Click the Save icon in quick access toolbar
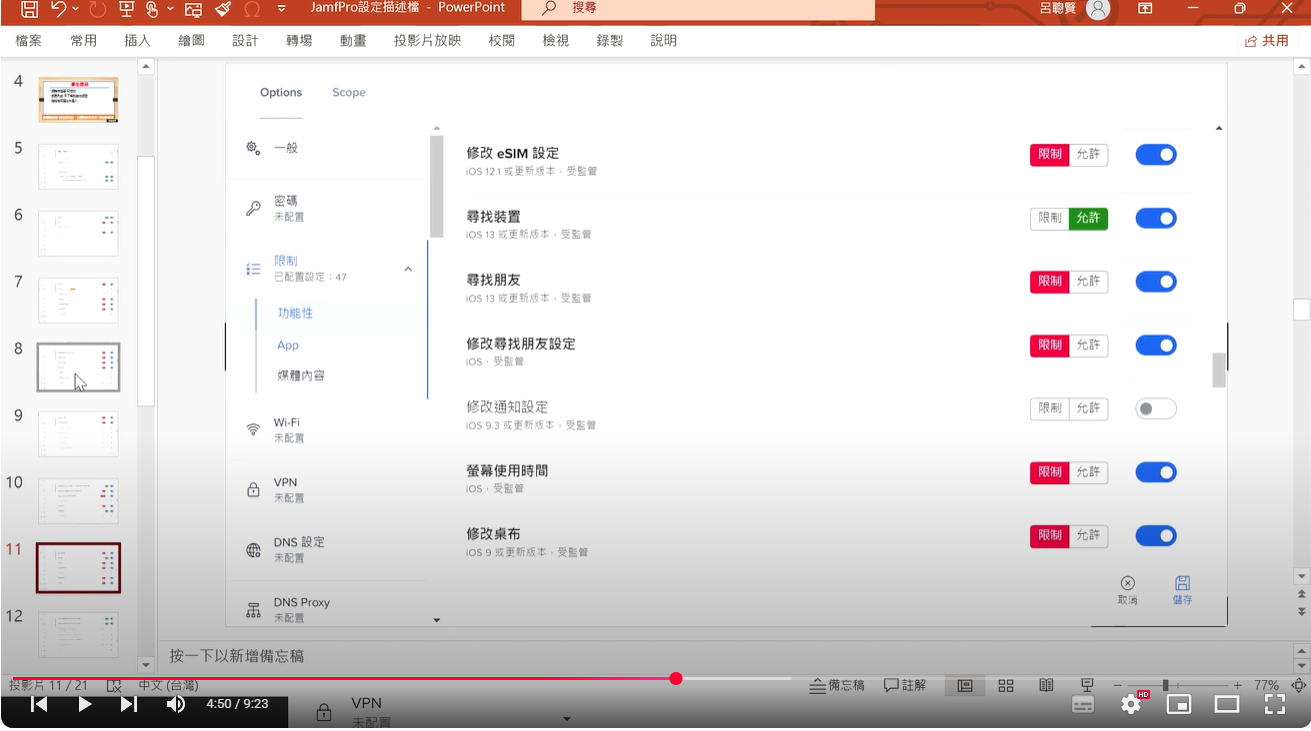Viewport: 1311px width, 731px height. (x=29, y=9)
